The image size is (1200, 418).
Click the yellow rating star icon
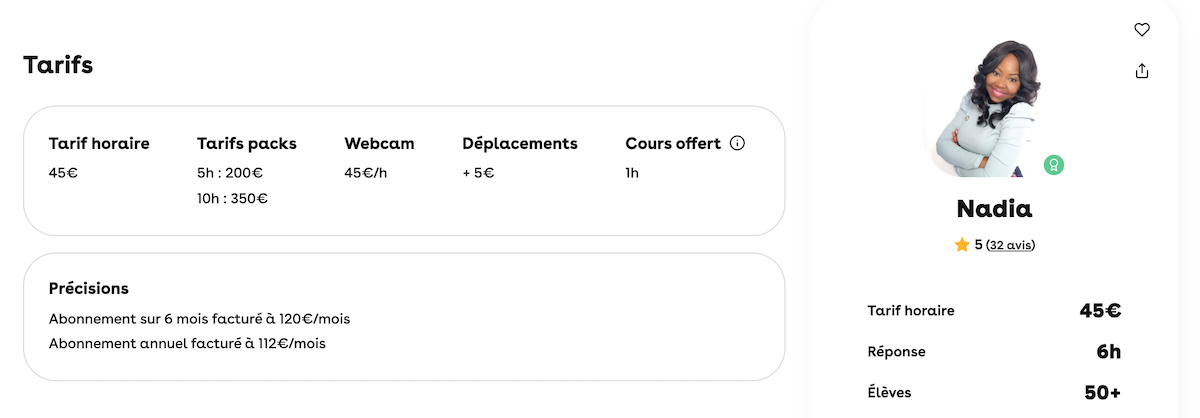(962, 244)
